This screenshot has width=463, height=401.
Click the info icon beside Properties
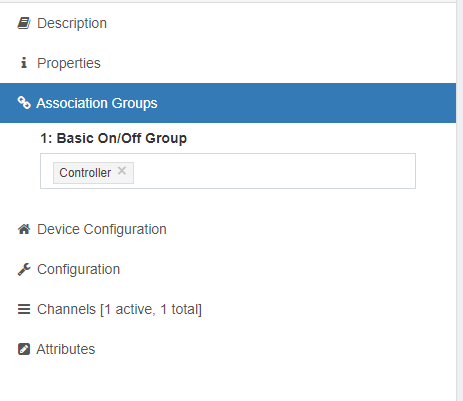(x=24, y=63)
